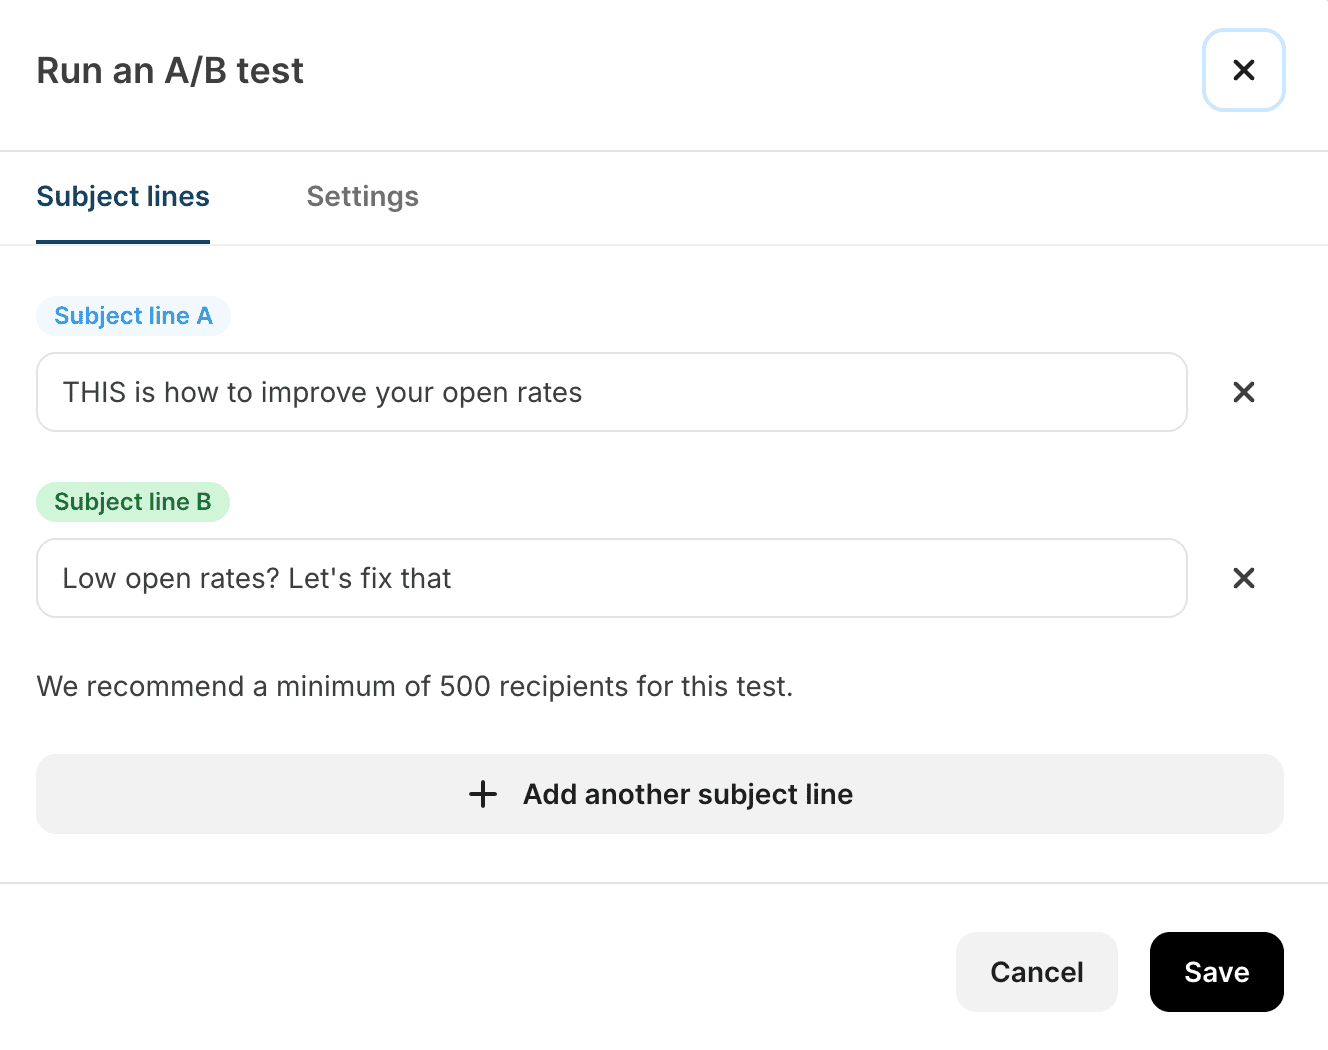Click the green 'Subject line B' badge
Screen dimensions: 1328x1050
pos(133,502)
